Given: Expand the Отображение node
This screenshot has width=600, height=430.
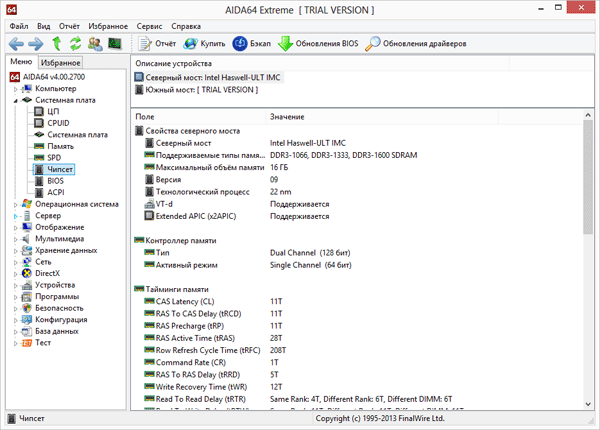Looking at the screenshot, I should (x=16, y=228).
